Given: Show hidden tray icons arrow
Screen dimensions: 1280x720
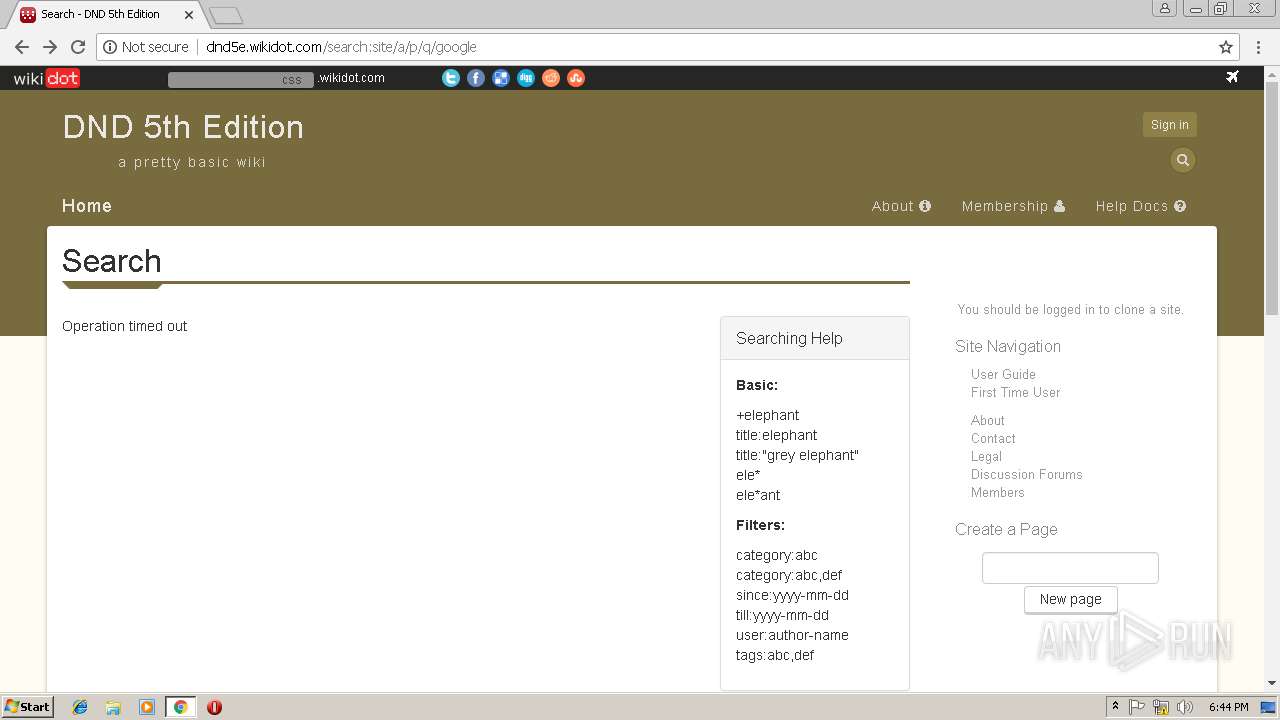Looking at the screenshot, I should click(x=1115, y=707).
